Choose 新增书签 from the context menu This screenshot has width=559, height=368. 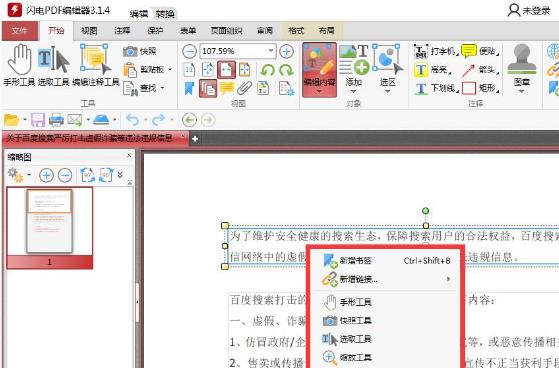tap(386, 261)
